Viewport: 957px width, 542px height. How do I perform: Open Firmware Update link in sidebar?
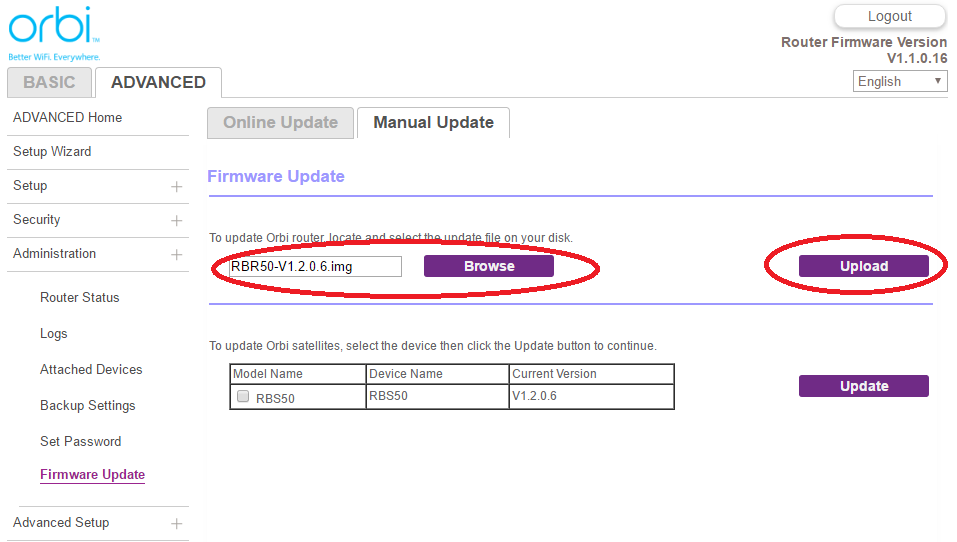click(93, 475)
